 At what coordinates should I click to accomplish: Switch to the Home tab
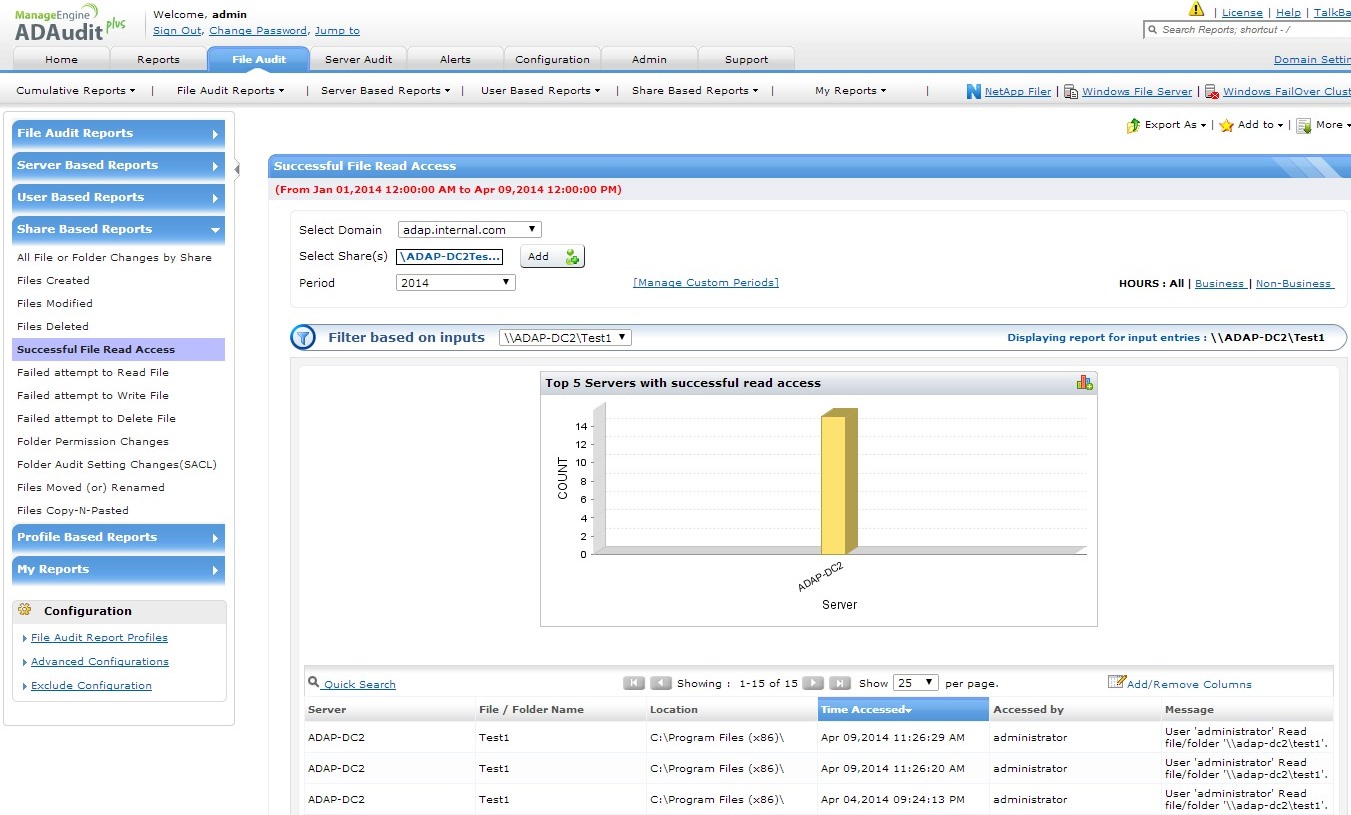point(62,60)
